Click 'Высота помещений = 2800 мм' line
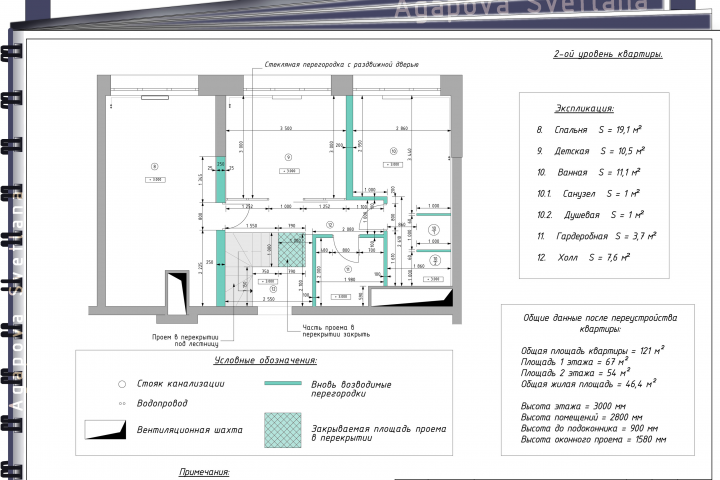 click(x=581, y=417)
